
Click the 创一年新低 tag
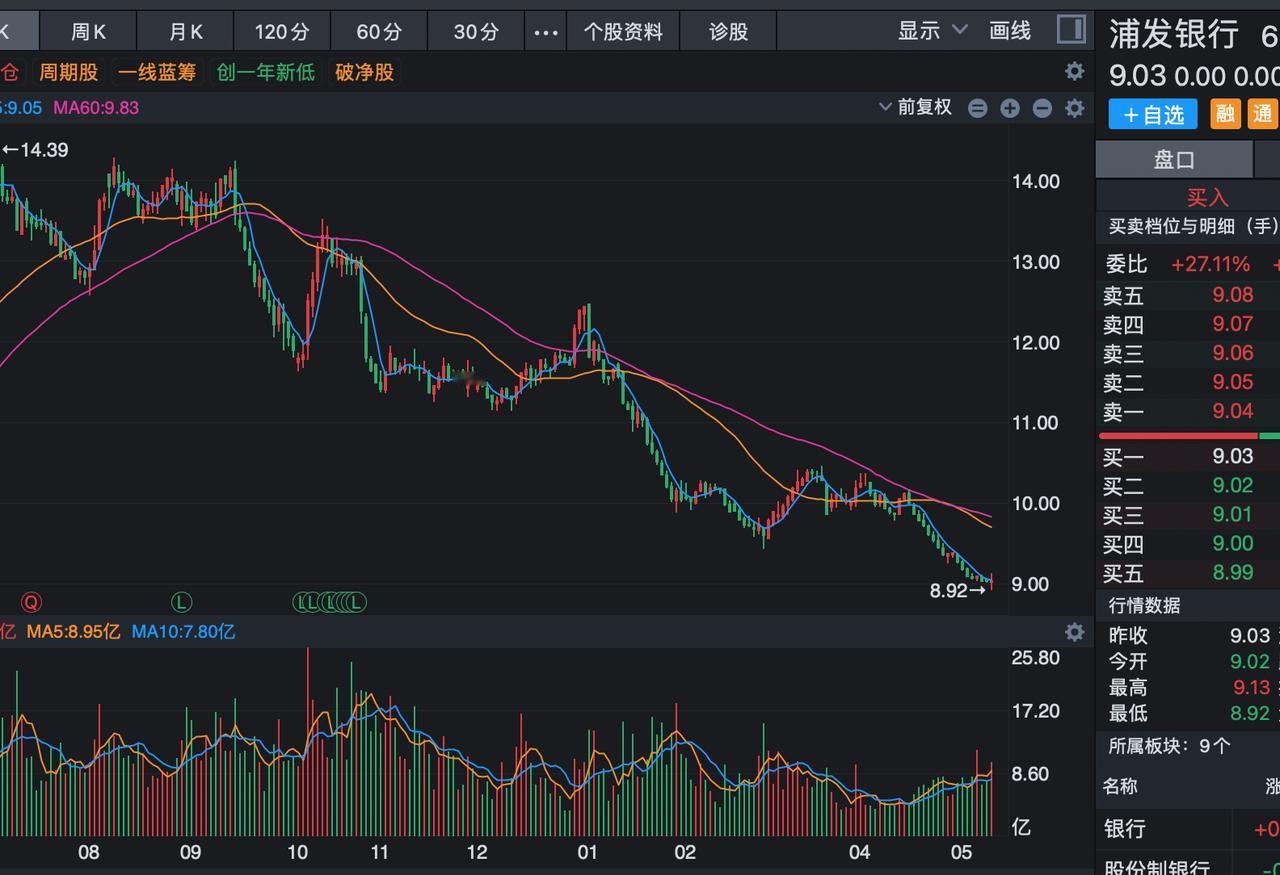(266, 72)
